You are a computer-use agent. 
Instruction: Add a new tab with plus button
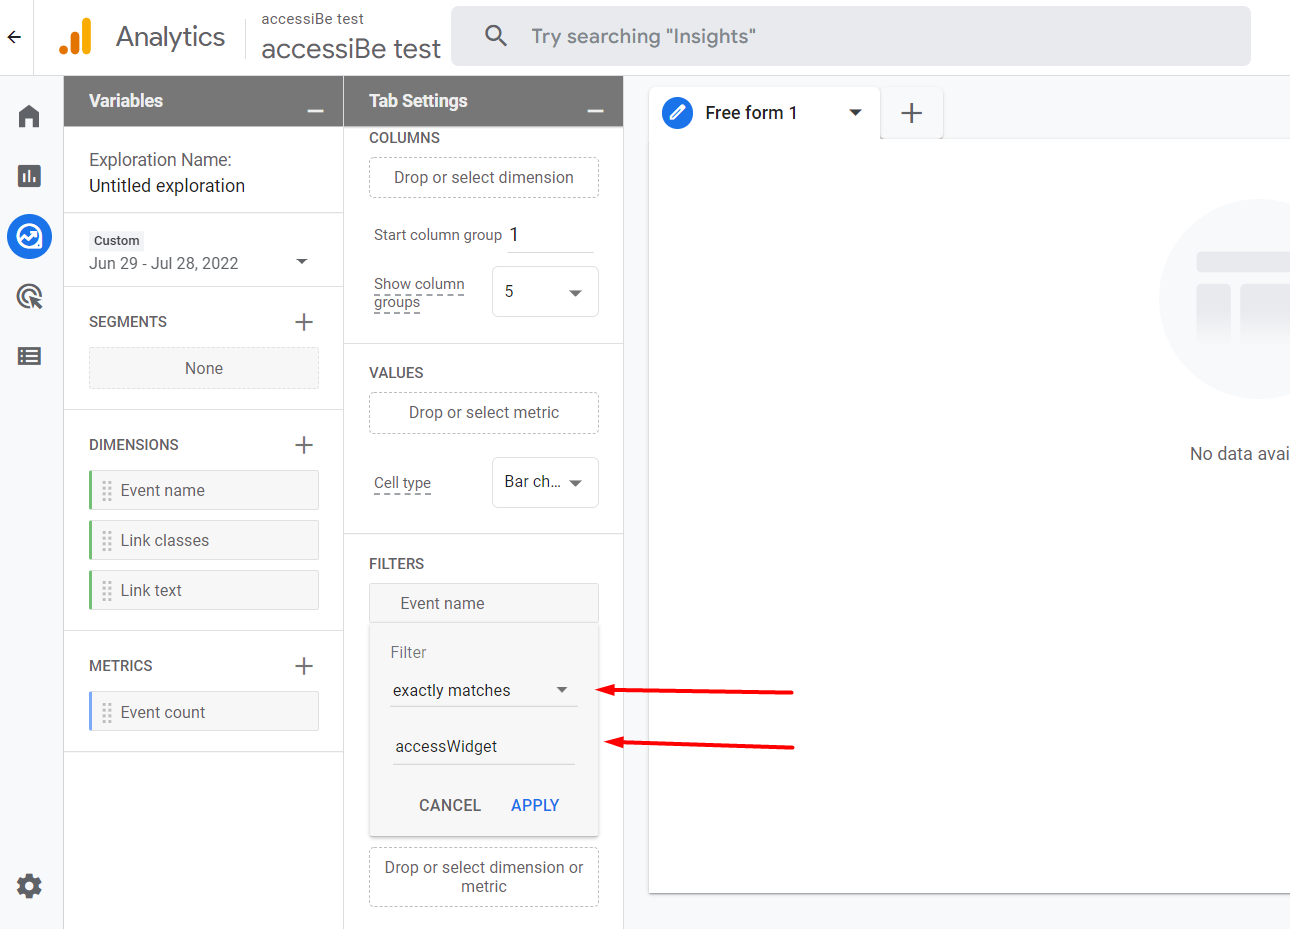[x=911, y=113]
